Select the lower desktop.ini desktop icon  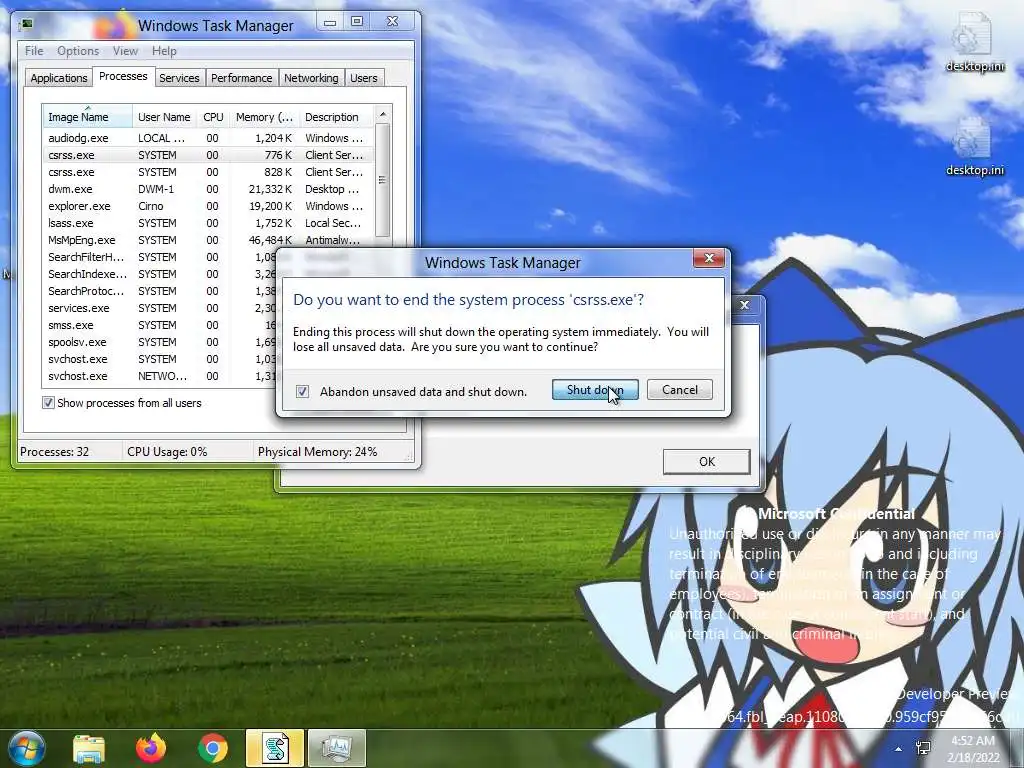(974, 146)
